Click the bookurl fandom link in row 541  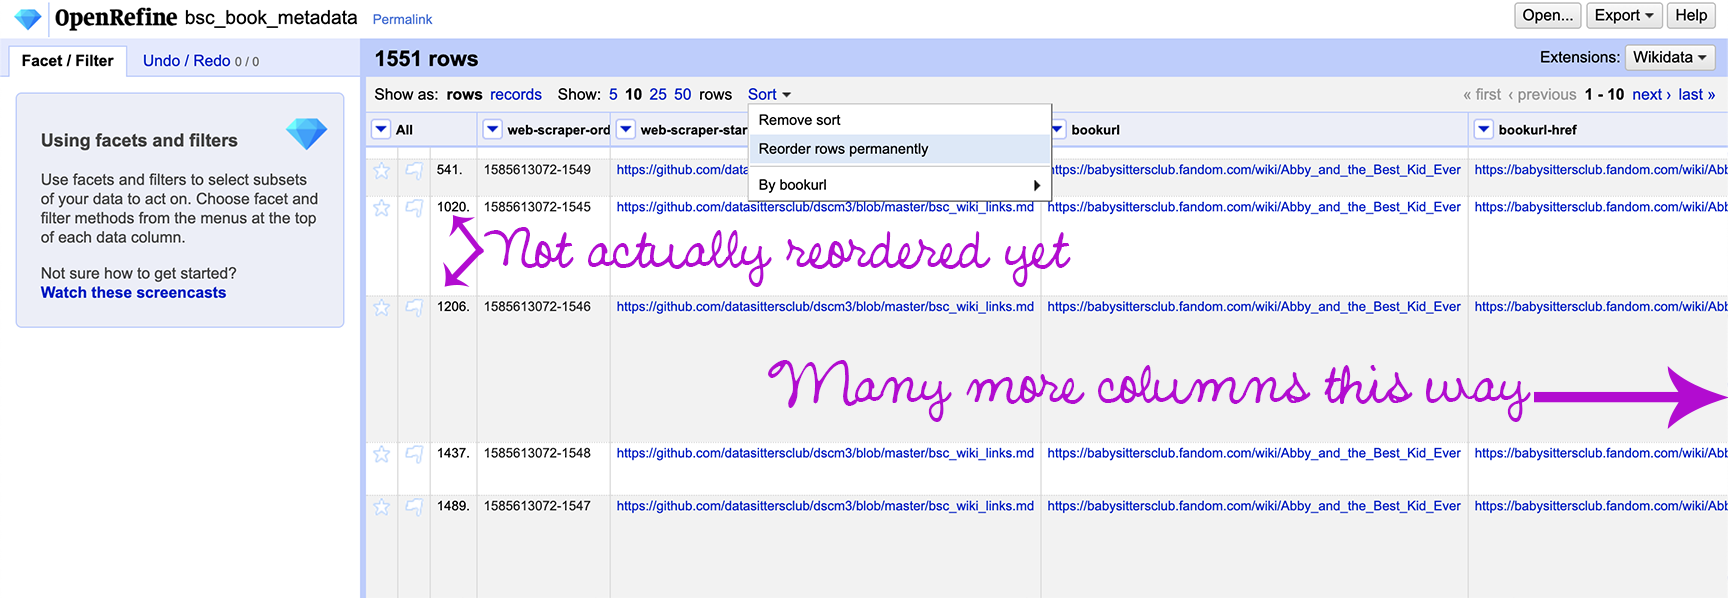tap(1257, 170)
